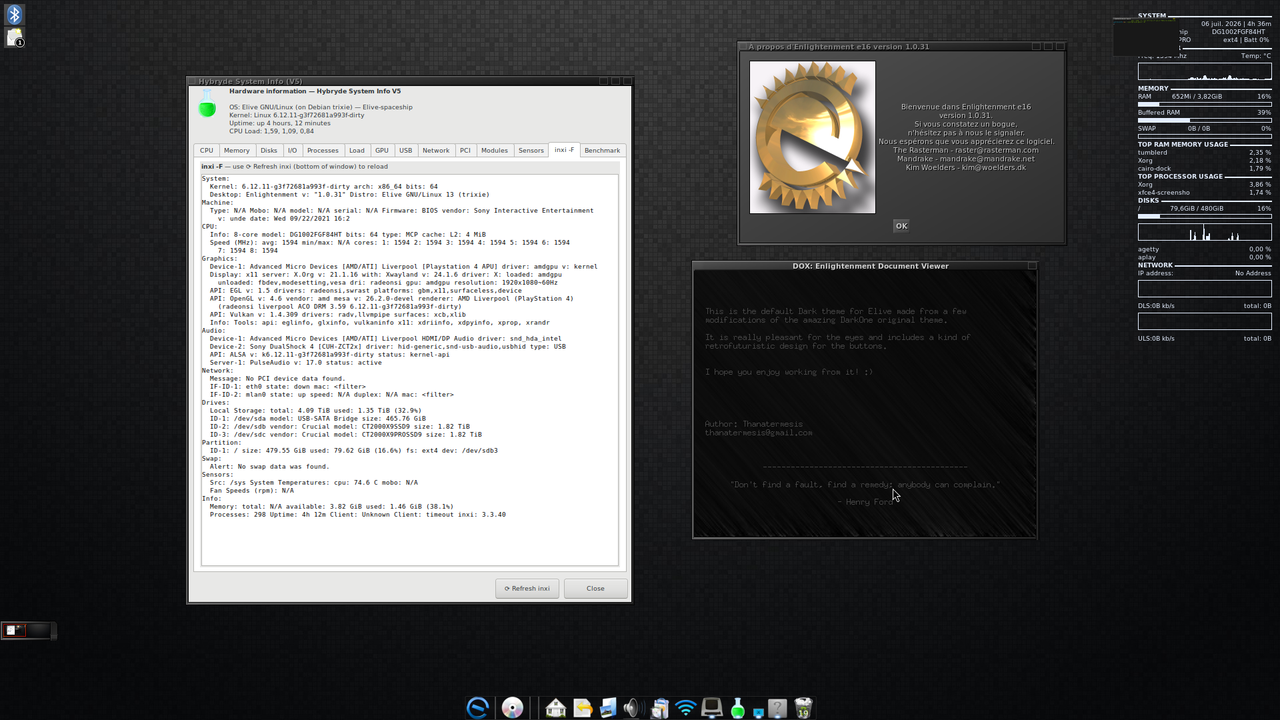Screen dimensions: 1280x720
Task: Click the green flask icon in dock
Action: (738, 708)
